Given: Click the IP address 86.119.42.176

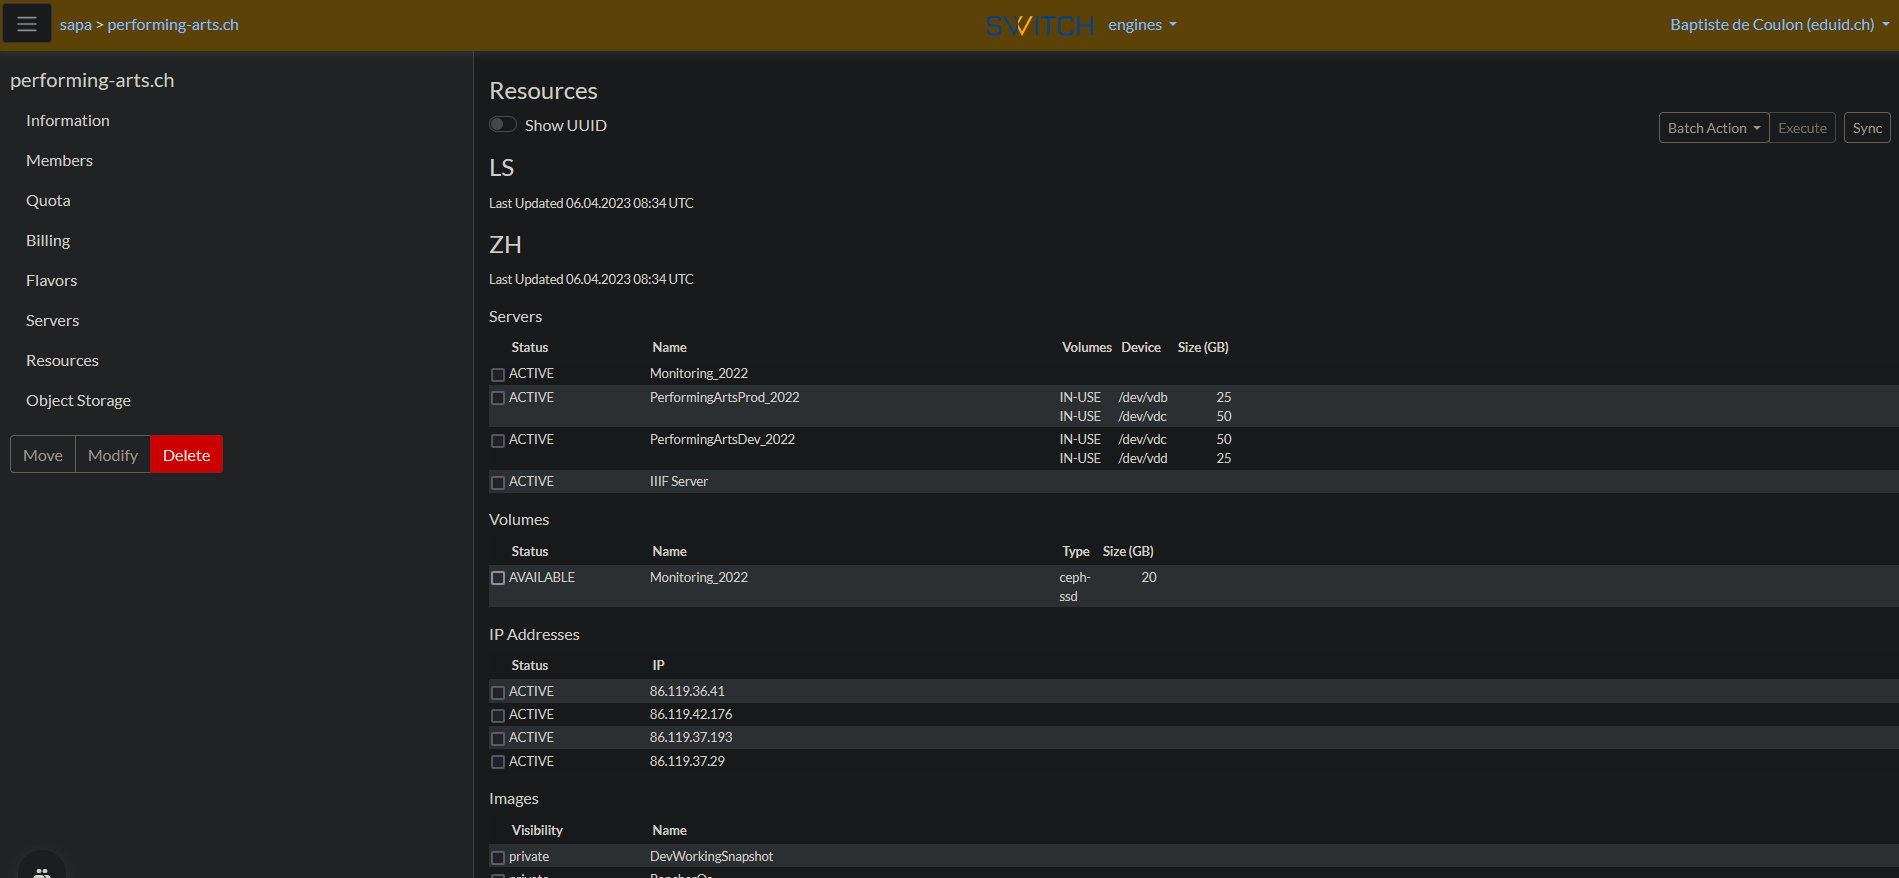Looking at the screenshot, I should pos(691,714).
